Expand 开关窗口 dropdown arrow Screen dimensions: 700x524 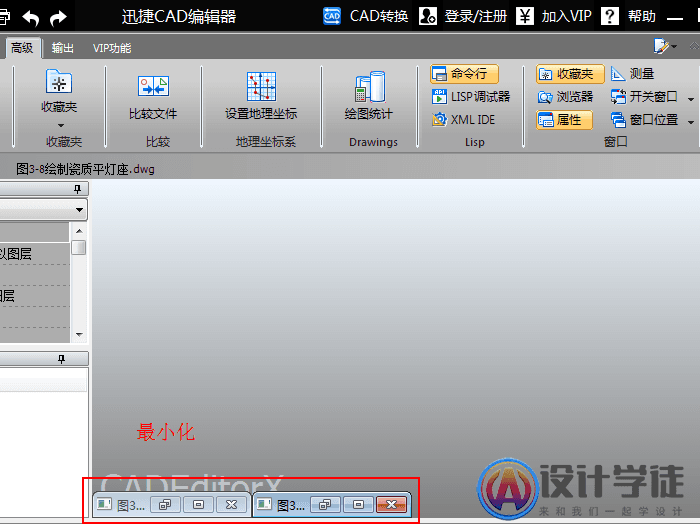pyautogui.click(x=691, y=99)
